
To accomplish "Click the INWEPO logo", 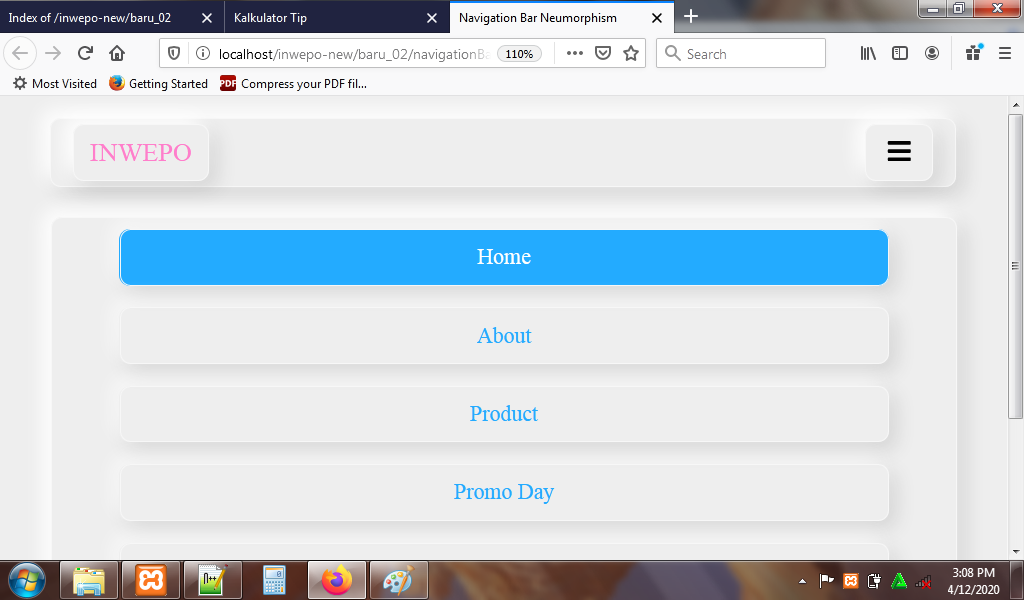I will click(x=141, y=153).
